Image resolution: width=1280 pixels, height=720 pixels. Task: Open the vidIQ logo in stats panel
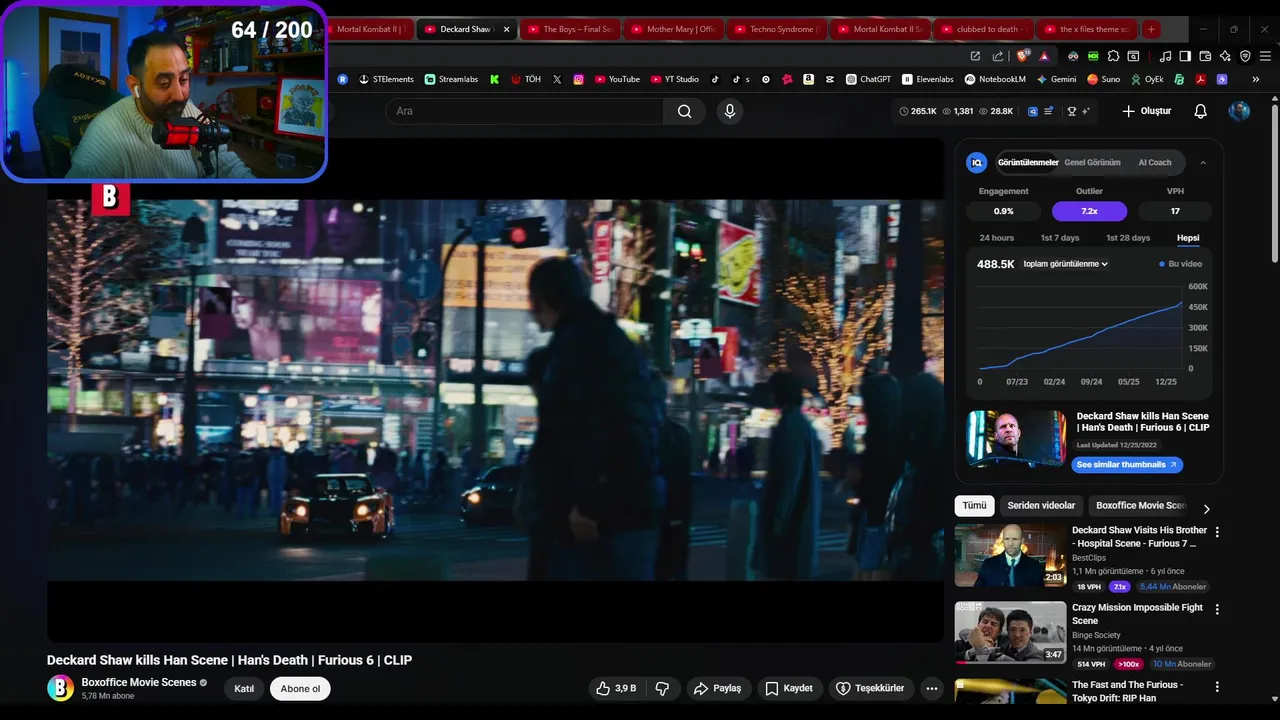click(977, 162)
